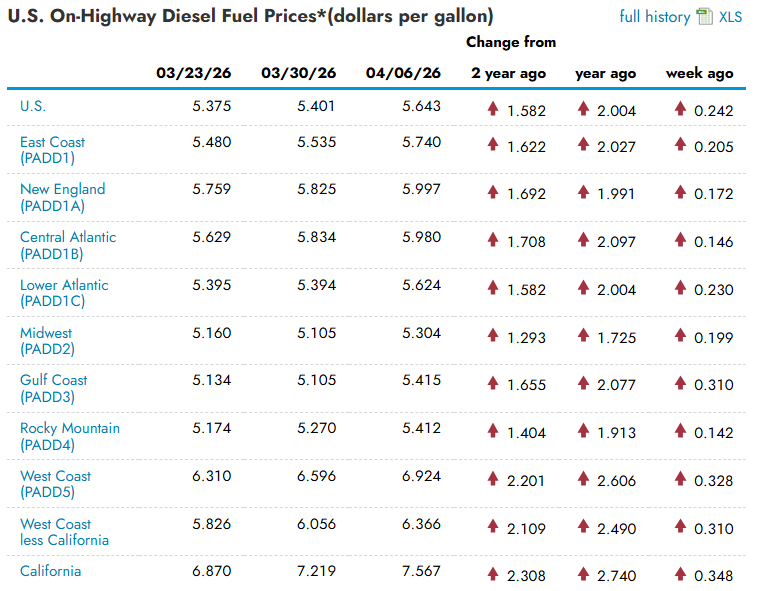The image size is (759, 591).
Task: Select East Coast (PADD1) region link
Action: pos(52,149)
